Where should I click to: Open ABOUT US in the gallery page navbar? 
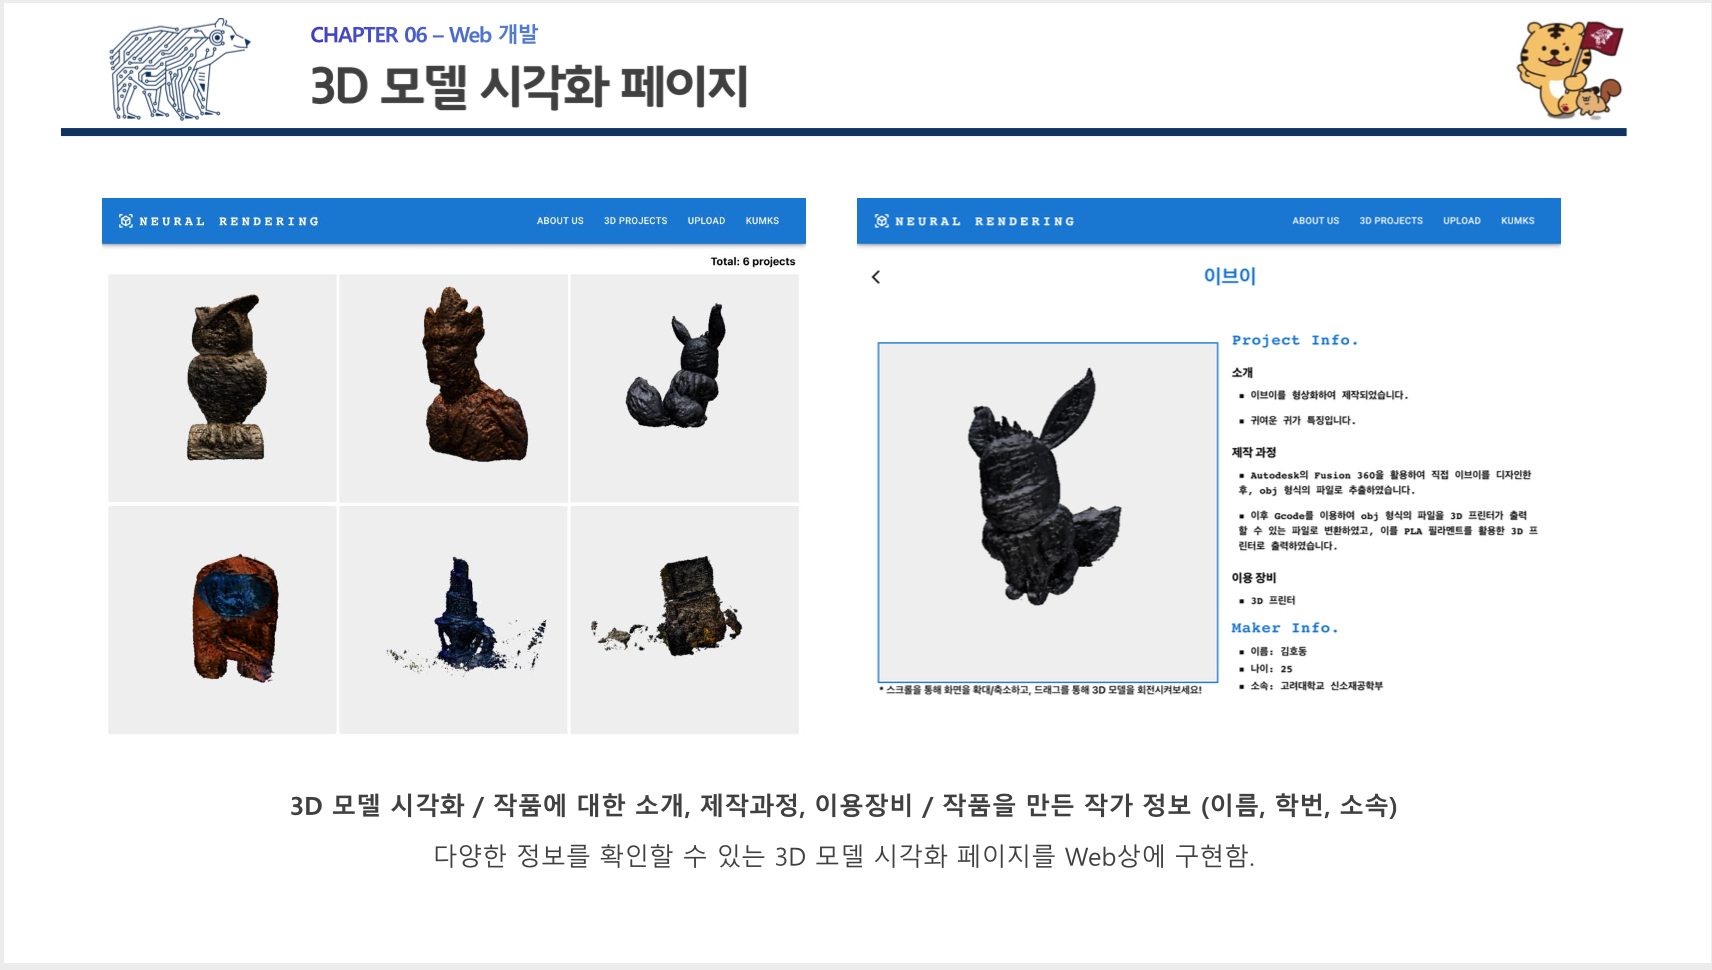(560, 221)
